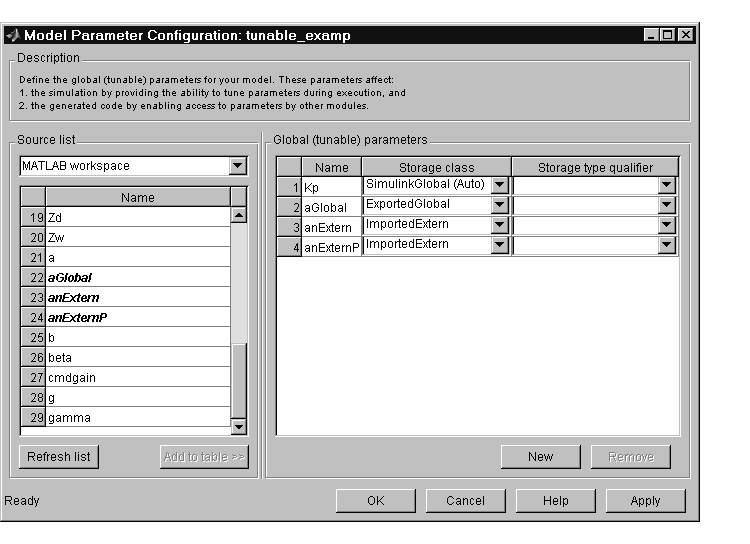Open the MATLAB workspace source dropdown
This screenshot has width=750, height=544.
238,166
